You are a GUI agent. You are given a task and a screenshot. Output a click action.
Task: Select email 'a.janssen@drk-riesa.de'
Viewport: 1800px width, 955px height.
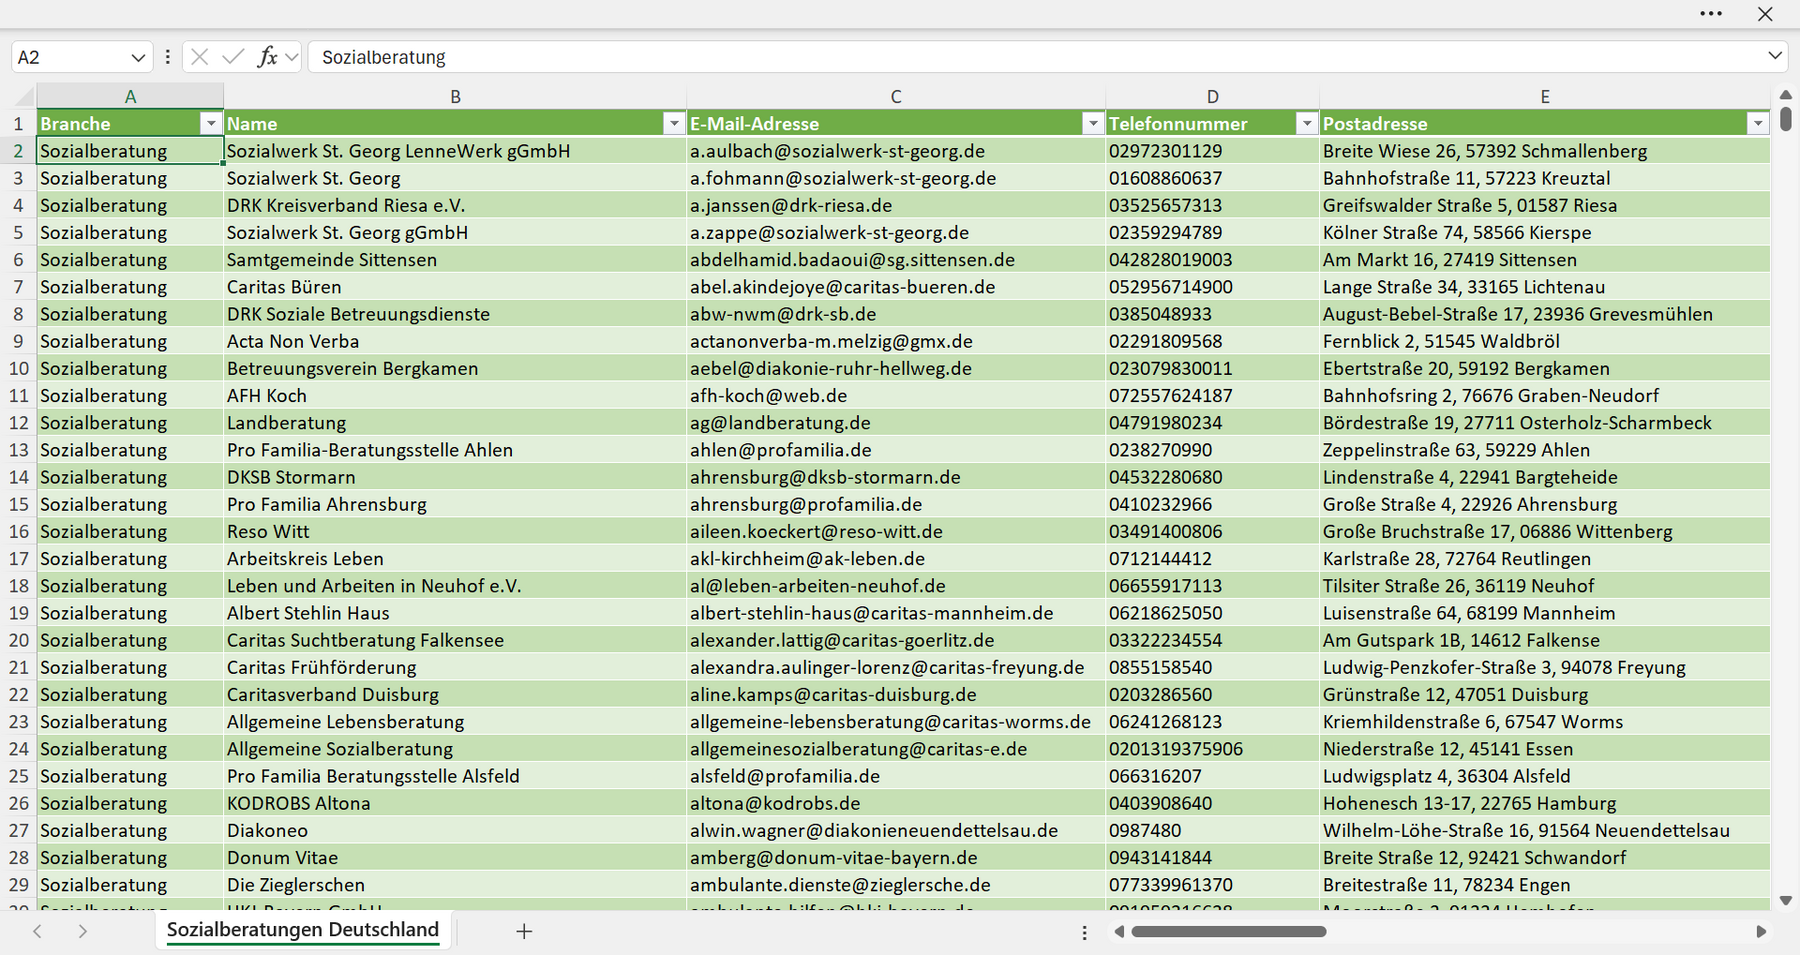pos(896,205)
